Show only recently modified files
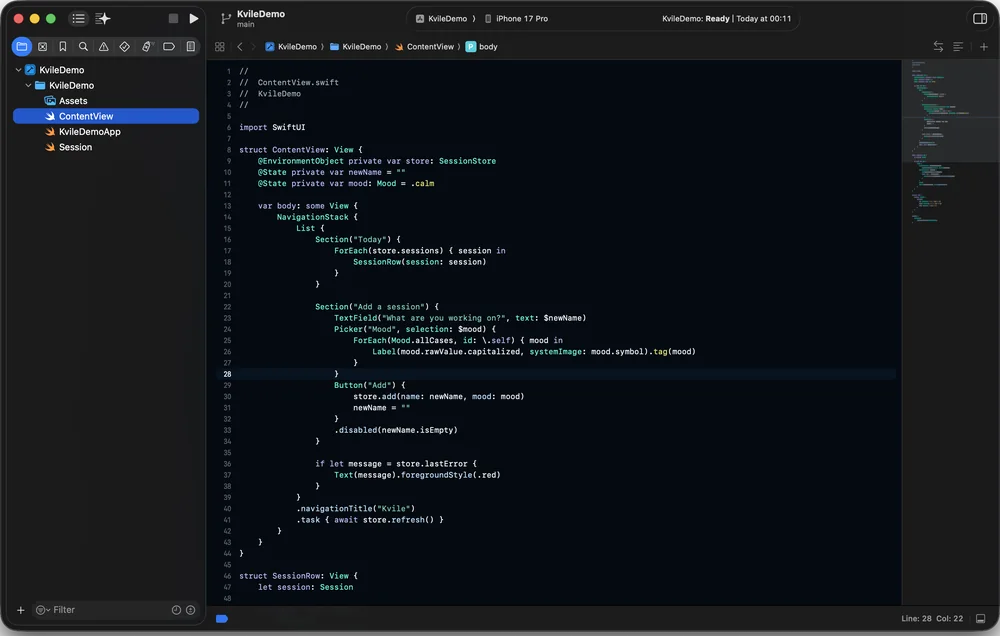This screenshot has width=1000, height=636. (x=177, y=610)
